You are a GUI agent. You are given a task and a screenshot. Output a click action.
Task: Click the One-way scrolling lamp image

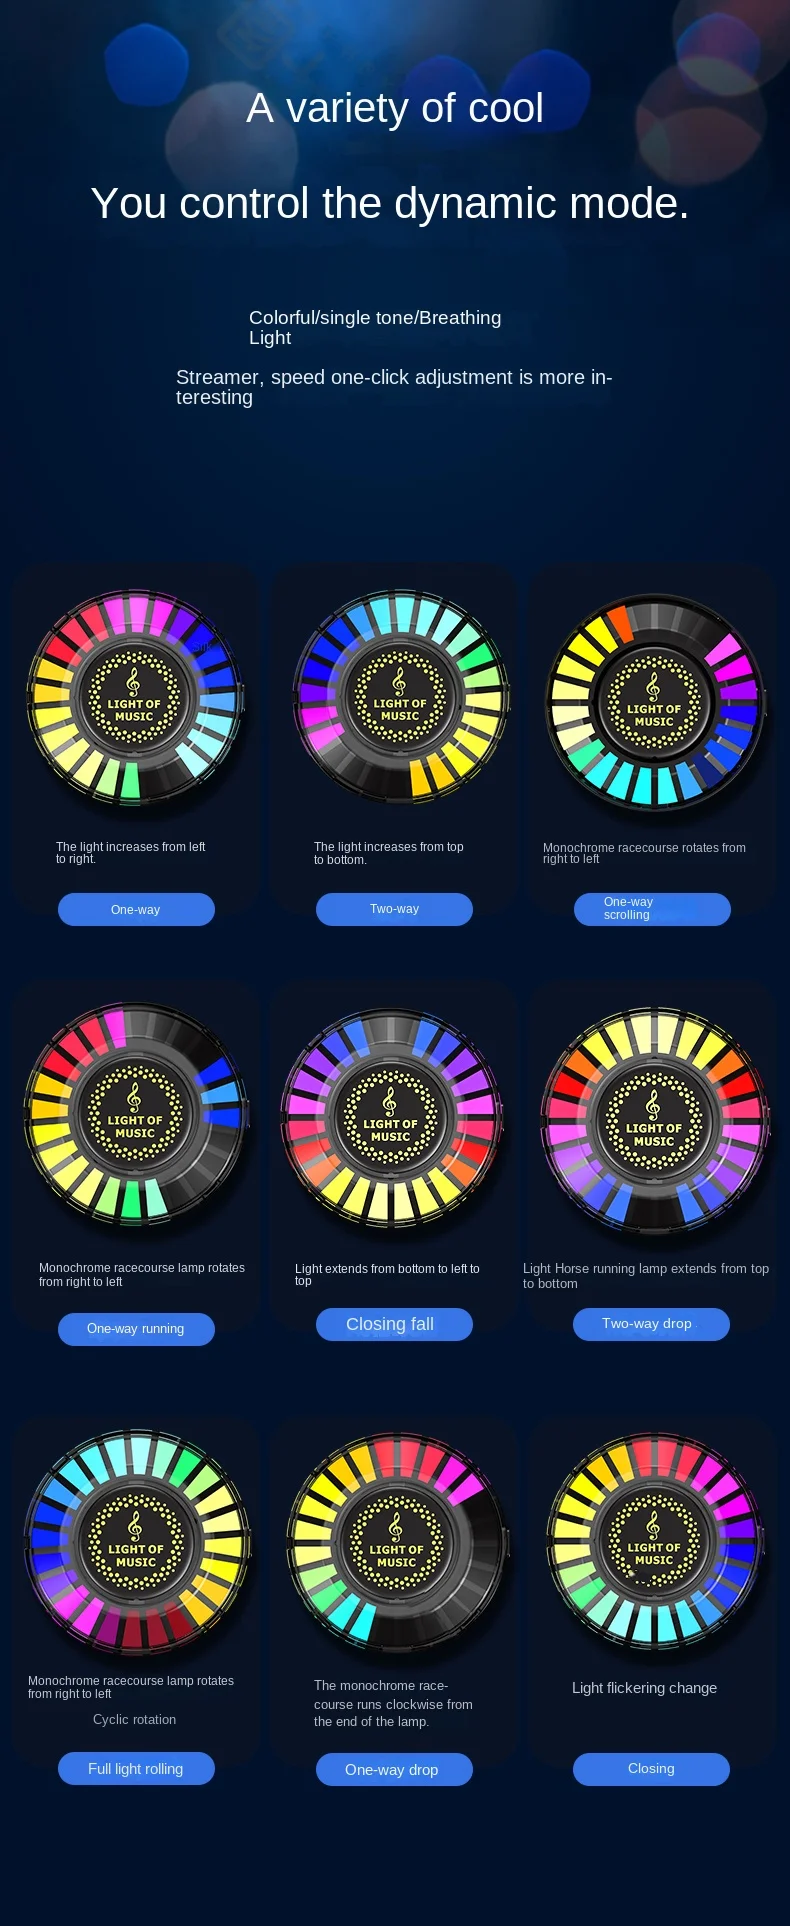[654, 703]
